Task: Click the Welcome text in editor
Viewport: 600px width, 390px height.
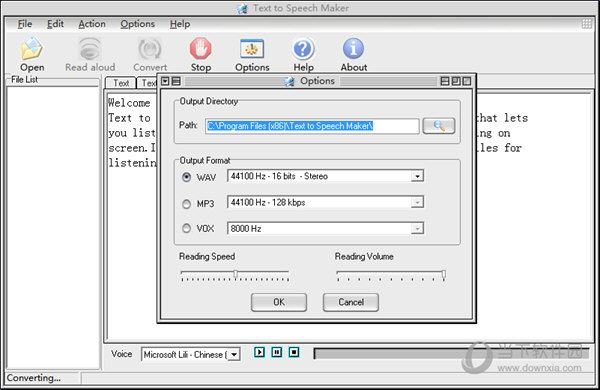Action: coord(129,103)
